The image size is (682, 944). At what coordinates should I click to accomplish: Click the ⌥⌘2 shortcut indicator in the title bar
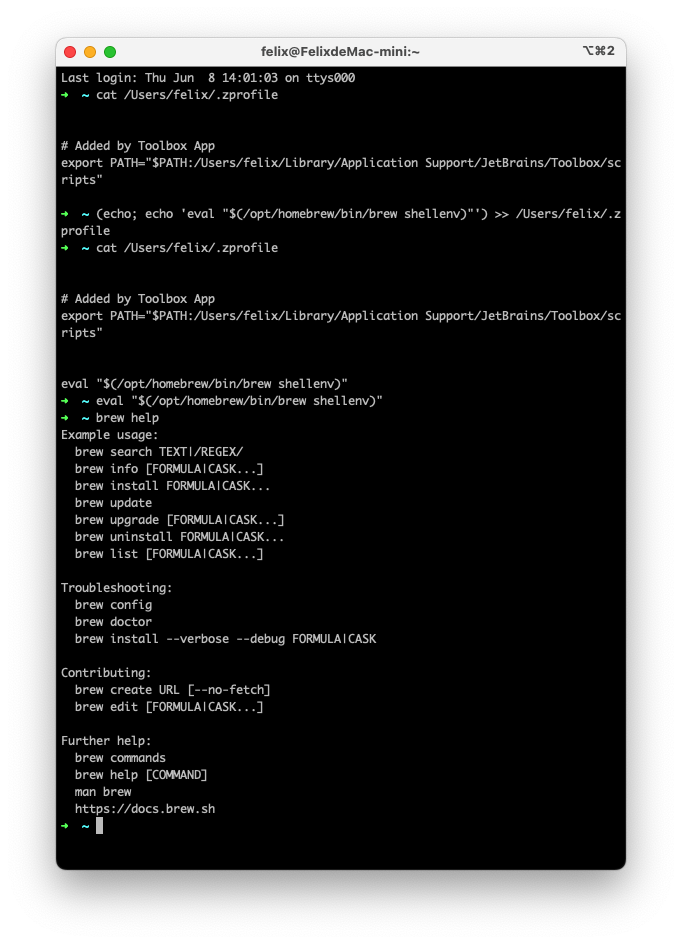click(598, 51)
